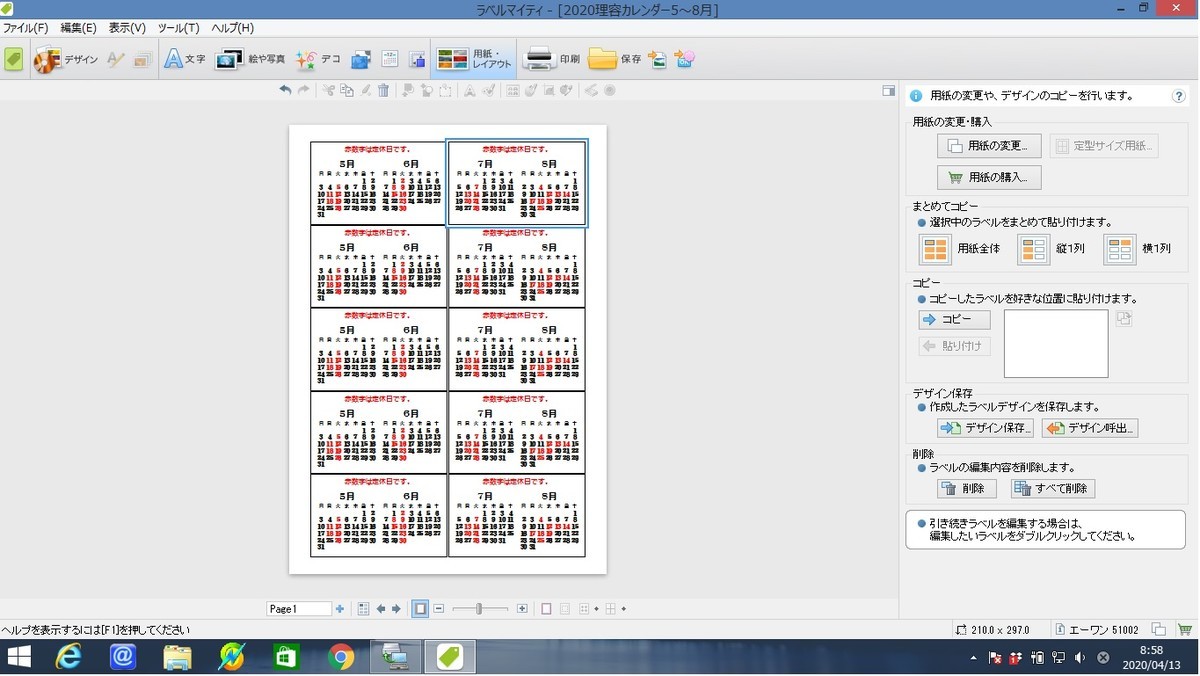The image size is (1200, 676).
Task: Click the 用紙の購入 button
Action: [989, 177]
